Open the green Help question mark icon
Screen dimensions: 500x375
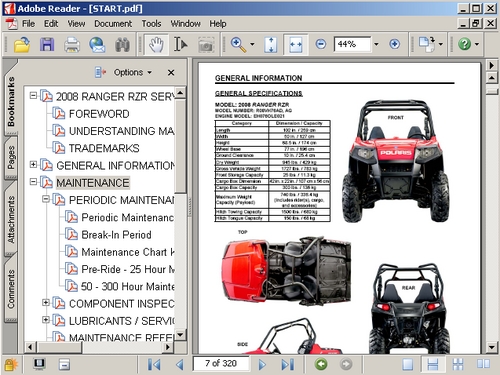tap(464, 44)
